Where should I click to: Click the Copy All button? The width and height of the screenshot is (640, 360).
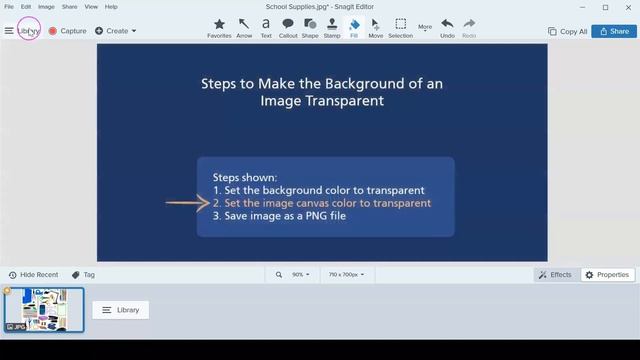567,31
